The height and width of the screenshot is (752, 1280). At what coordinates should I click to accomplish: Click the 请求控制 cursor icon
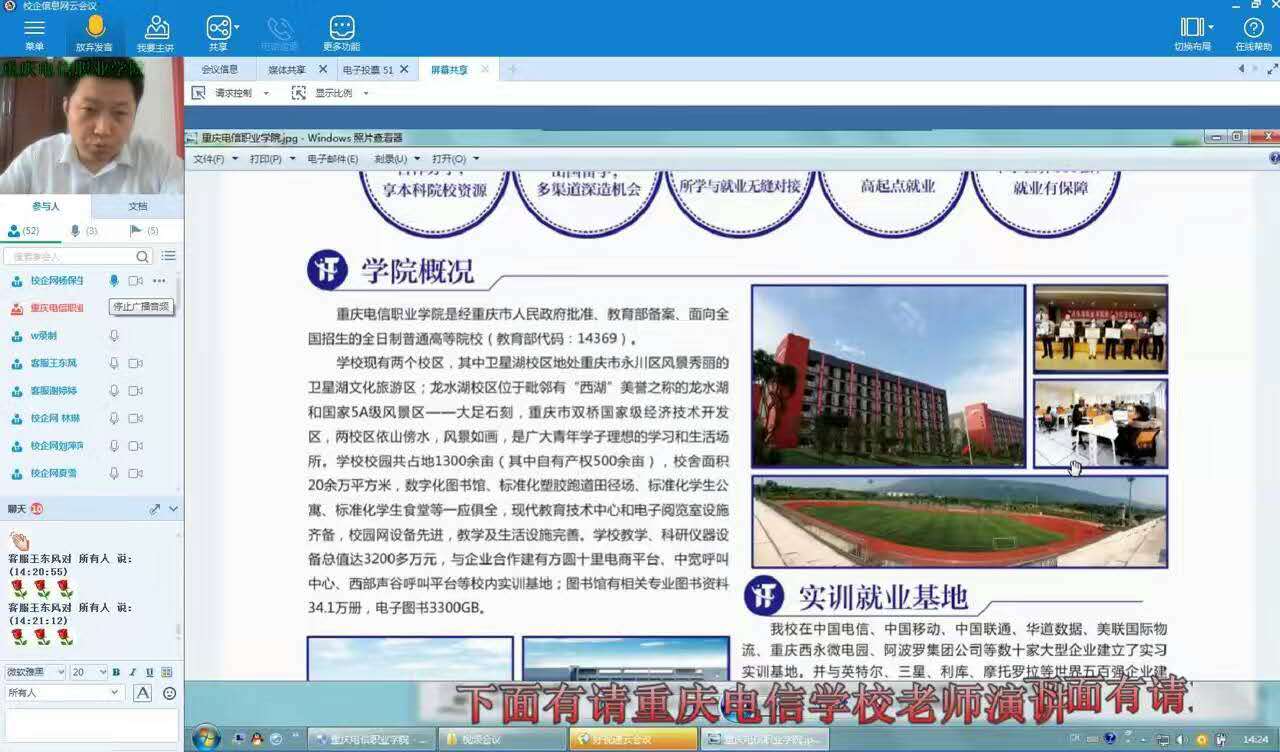coord(198,93)
